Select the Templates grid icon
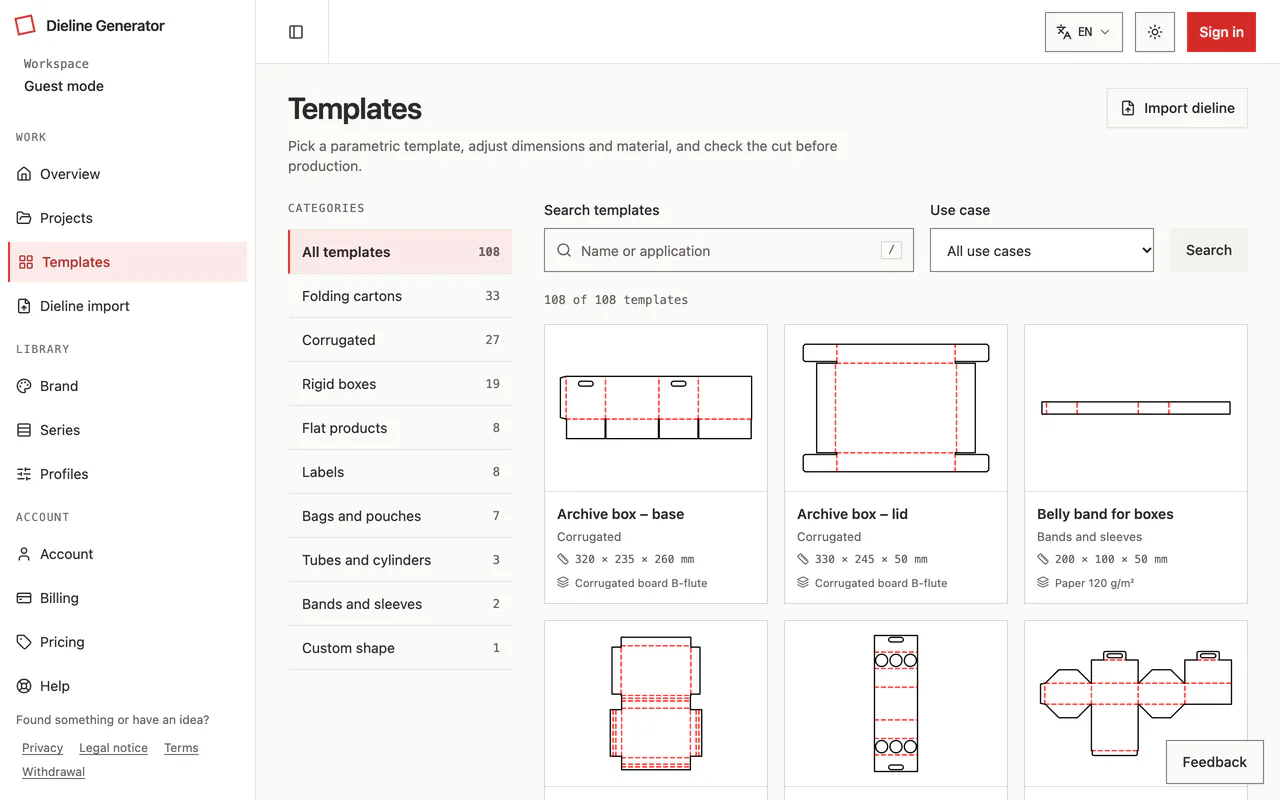Viewport: 1280px width, 800px height. [26, 262]
